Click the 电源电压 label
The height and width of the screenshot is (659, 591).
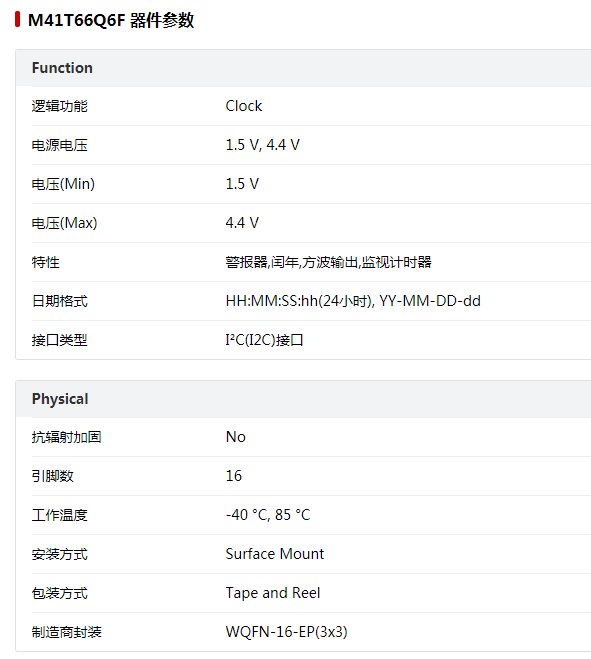(60, 145)
